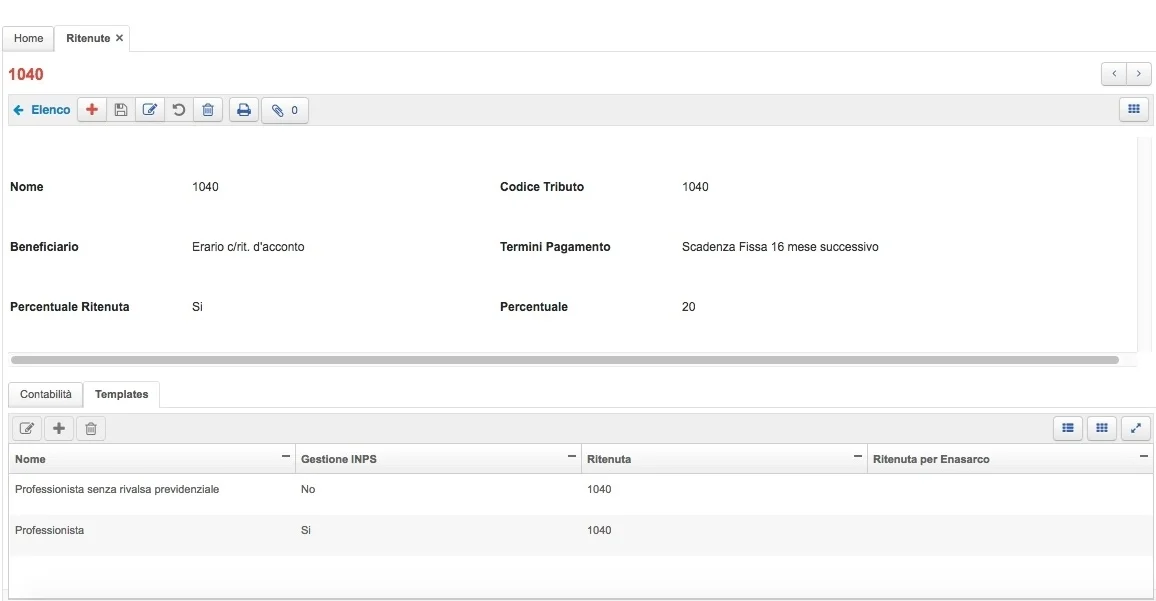1156x601 pixels.
Task: Go back to Elenco list
Action: (42, 110)
